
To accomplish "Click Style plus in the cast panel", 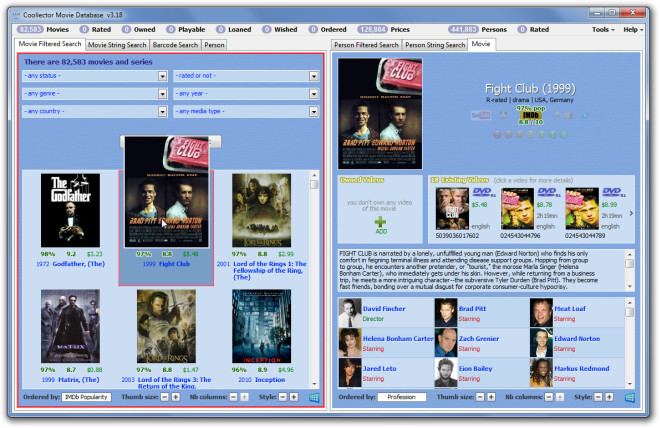I will point(609,397).
